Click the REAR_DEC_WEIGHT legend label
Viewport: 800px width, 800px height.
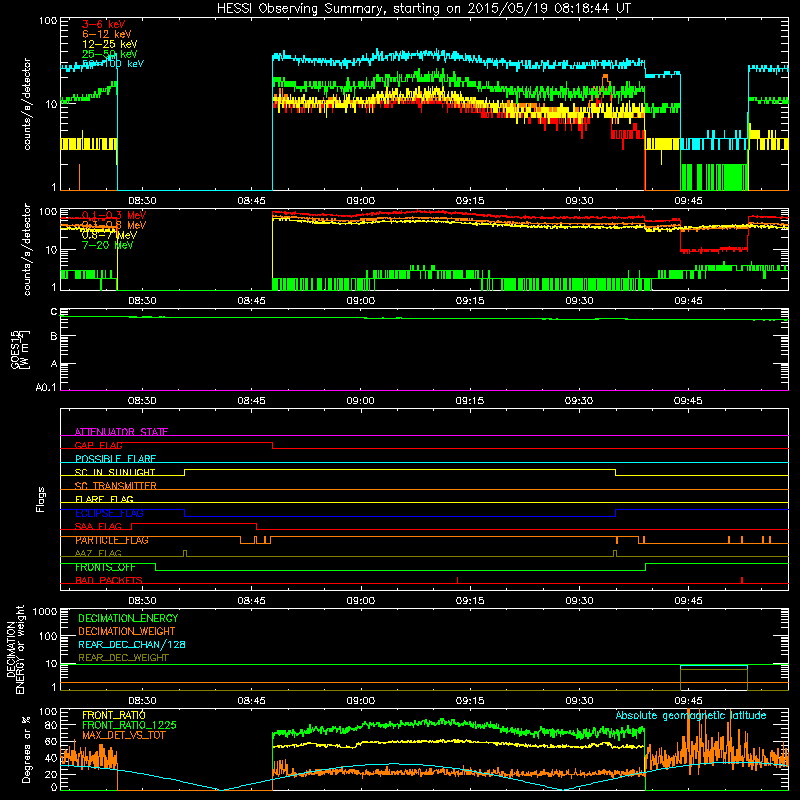coord(123,658)
